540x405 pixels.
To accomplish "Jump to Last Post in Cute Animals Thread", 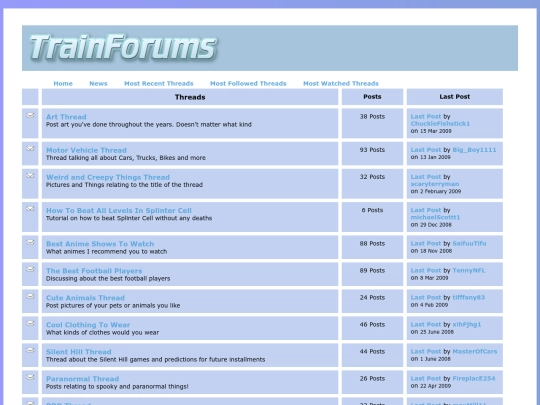I will click(x=426, y=297).
